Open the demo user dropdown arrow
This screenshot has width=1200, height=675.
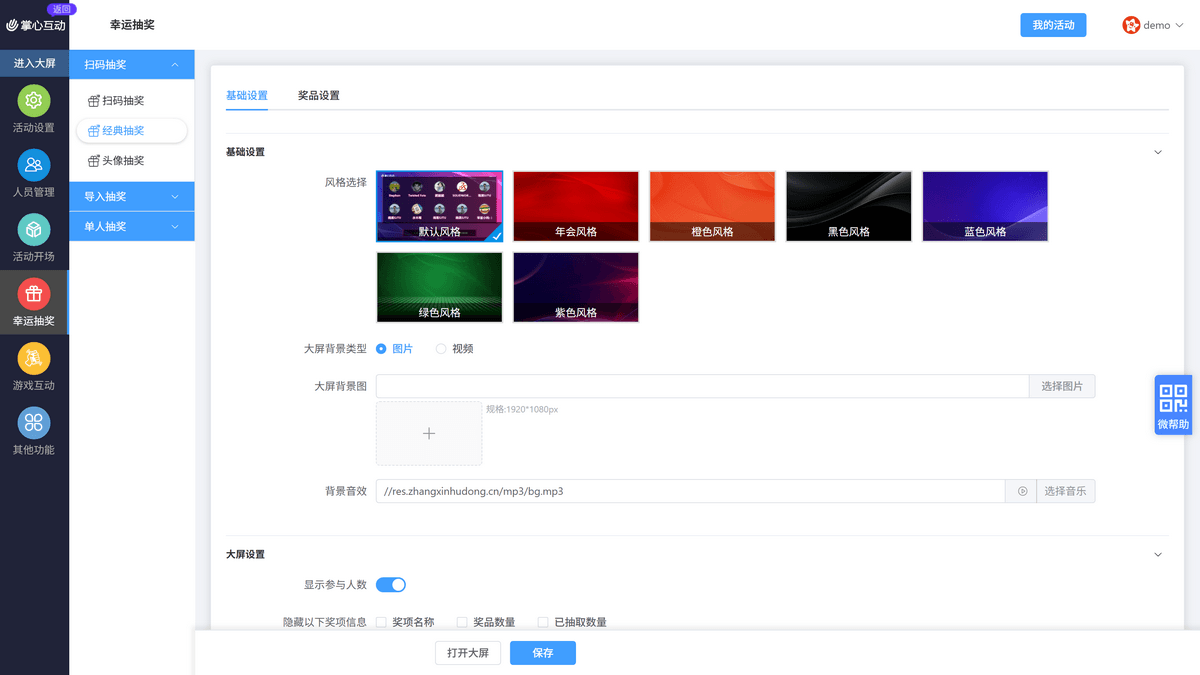tap(1178, 26)
